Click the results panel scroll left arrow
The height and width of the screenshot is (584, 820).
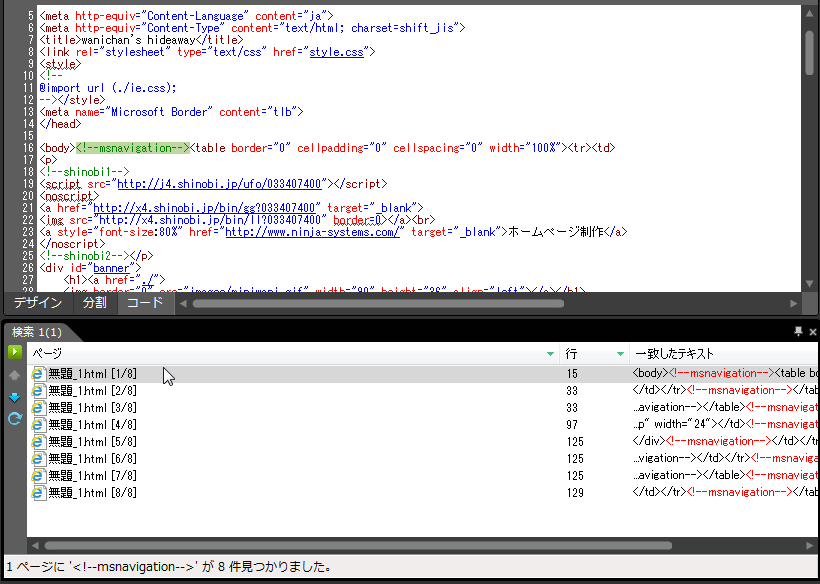tap(35, 546)
